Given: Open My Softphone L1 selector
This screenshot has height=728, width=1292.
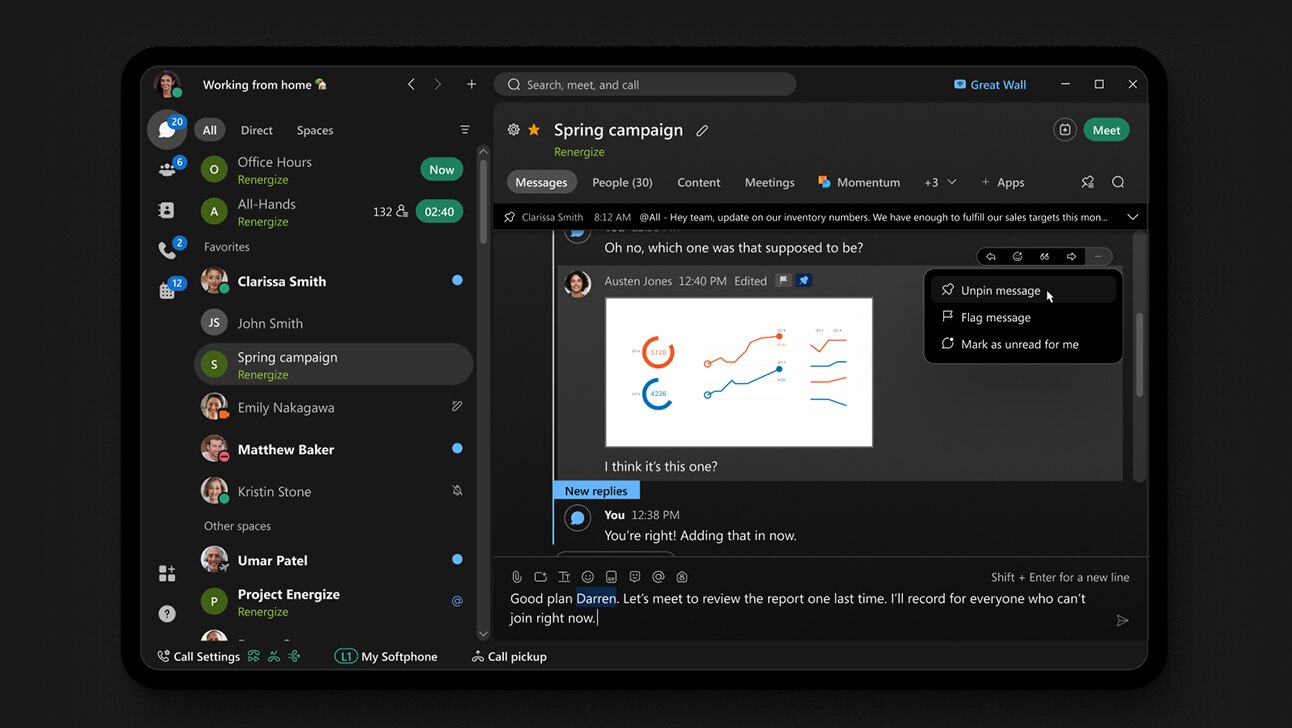Looking at the screenshot, I should point(386,656).
